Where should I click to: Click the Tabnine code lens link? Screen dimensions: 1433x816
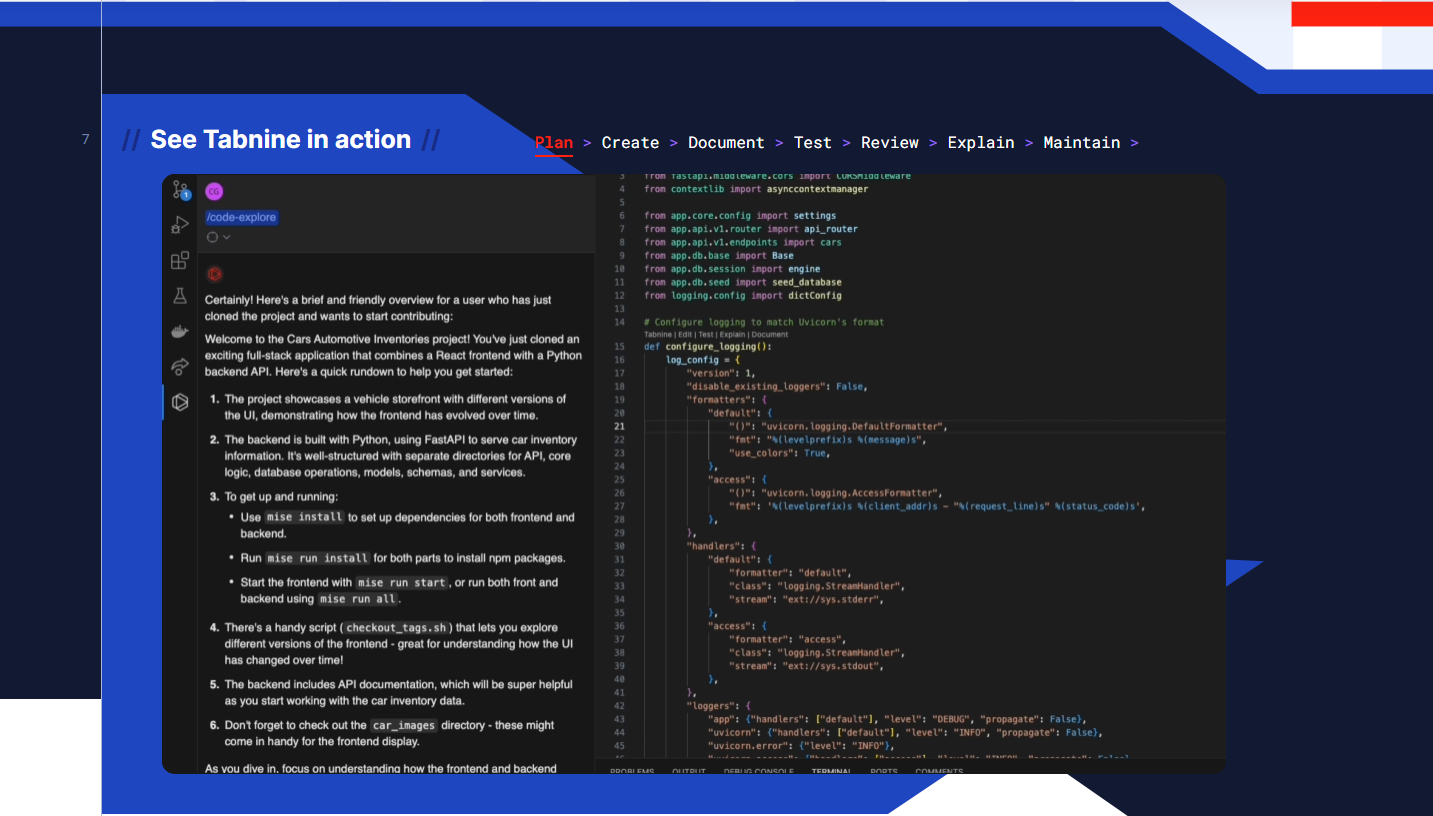658,335
